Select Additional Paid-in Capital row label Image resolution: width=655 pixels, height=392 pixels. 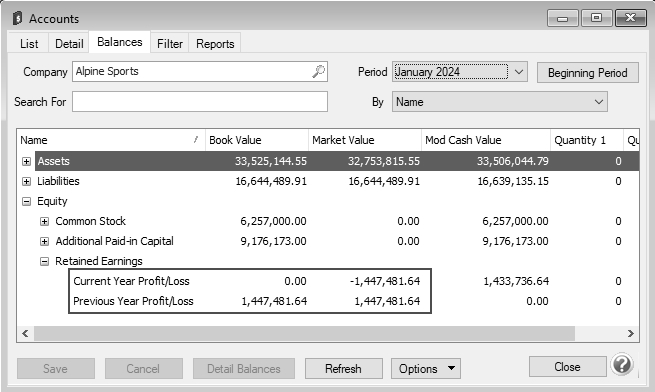114,241
